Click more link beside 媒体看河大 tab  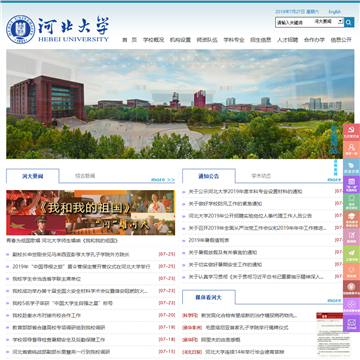[x=334, y=300]
